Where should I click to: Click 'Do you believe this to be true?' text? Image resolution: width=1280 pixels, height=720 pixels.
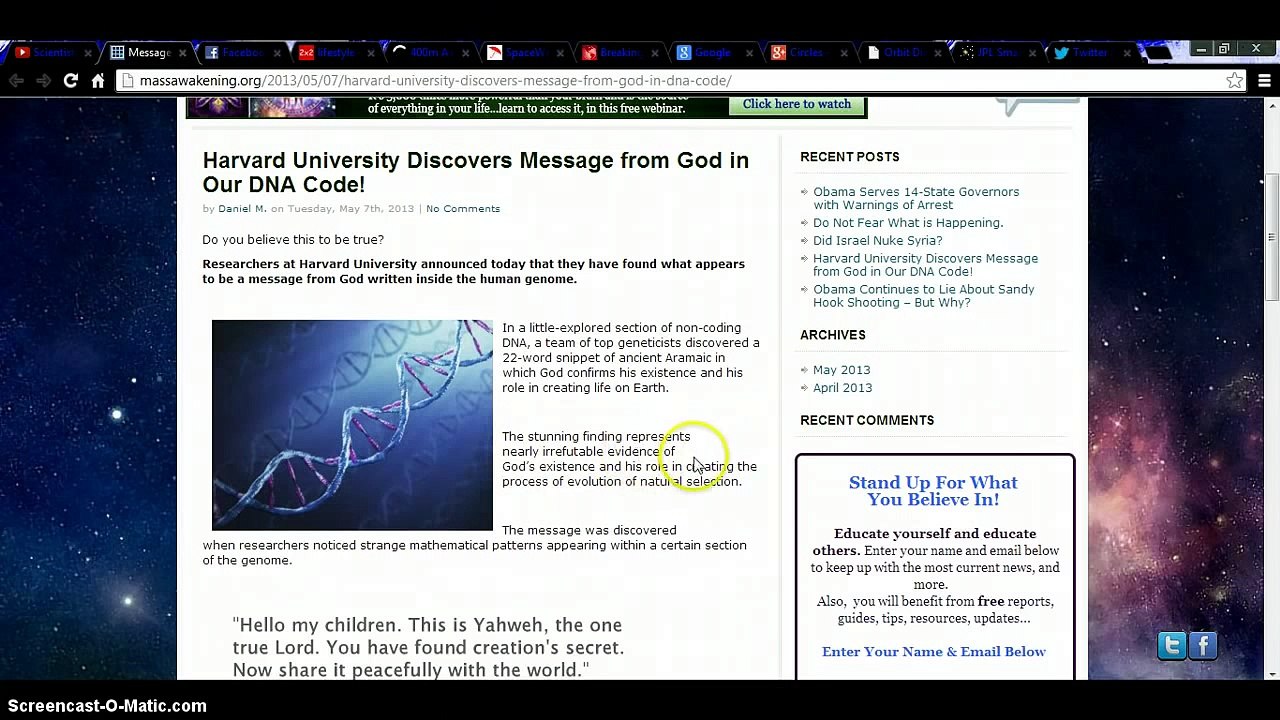(x=293, y=240)
